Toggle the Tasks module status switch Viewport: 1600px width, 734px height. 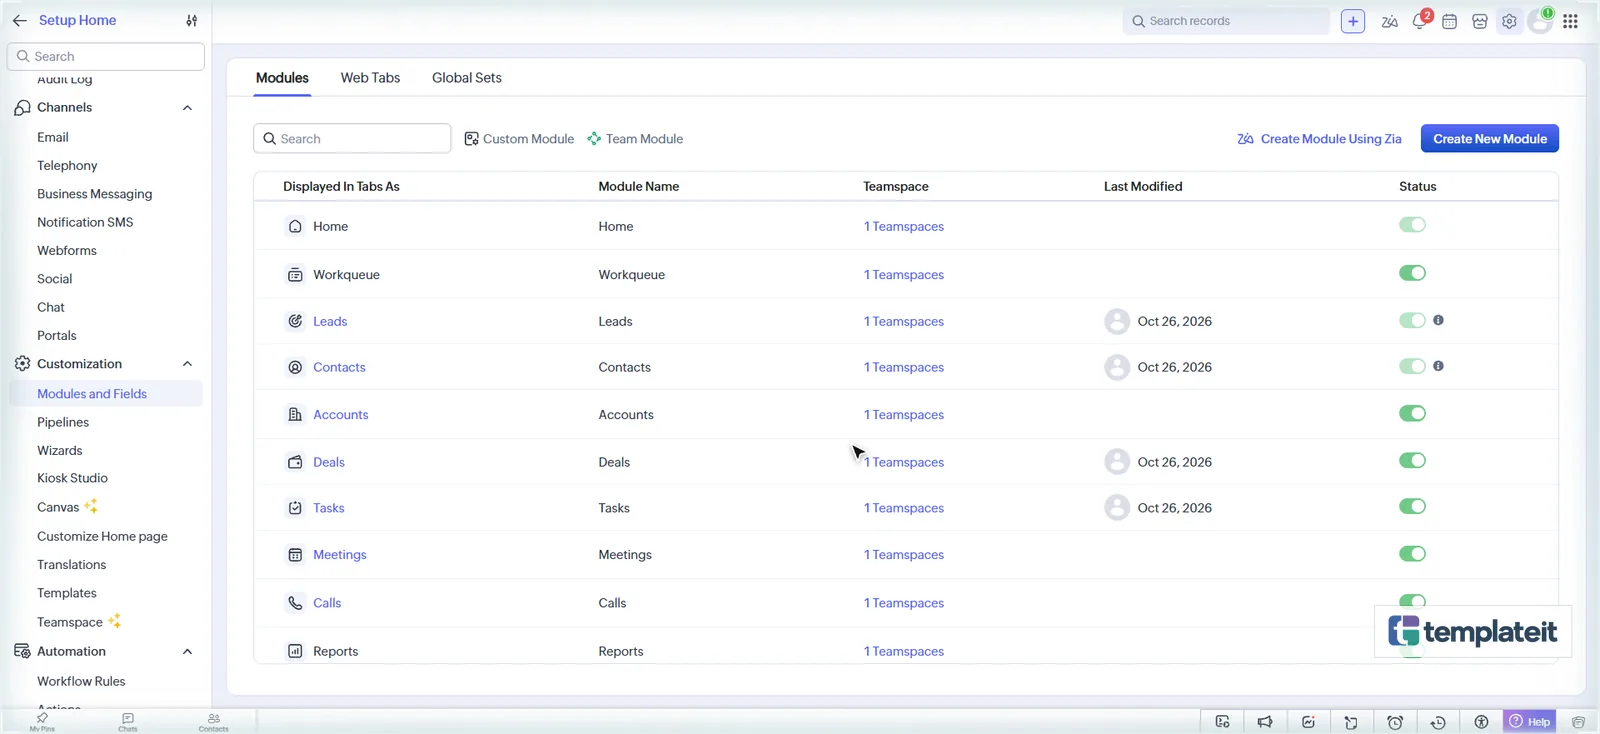1412,506
